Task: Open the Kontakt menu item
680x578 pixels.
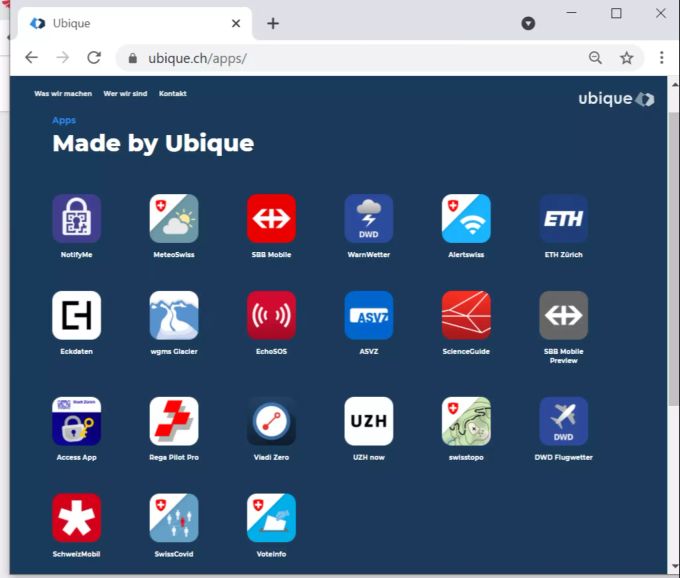Action: [x=173, y=94]
